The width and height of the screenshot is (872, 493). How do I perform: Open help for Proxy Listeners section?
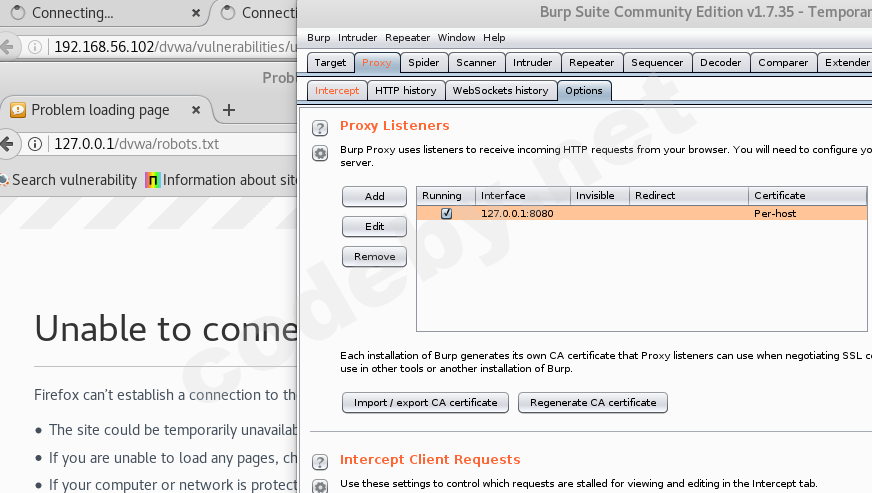pos(320,128)
